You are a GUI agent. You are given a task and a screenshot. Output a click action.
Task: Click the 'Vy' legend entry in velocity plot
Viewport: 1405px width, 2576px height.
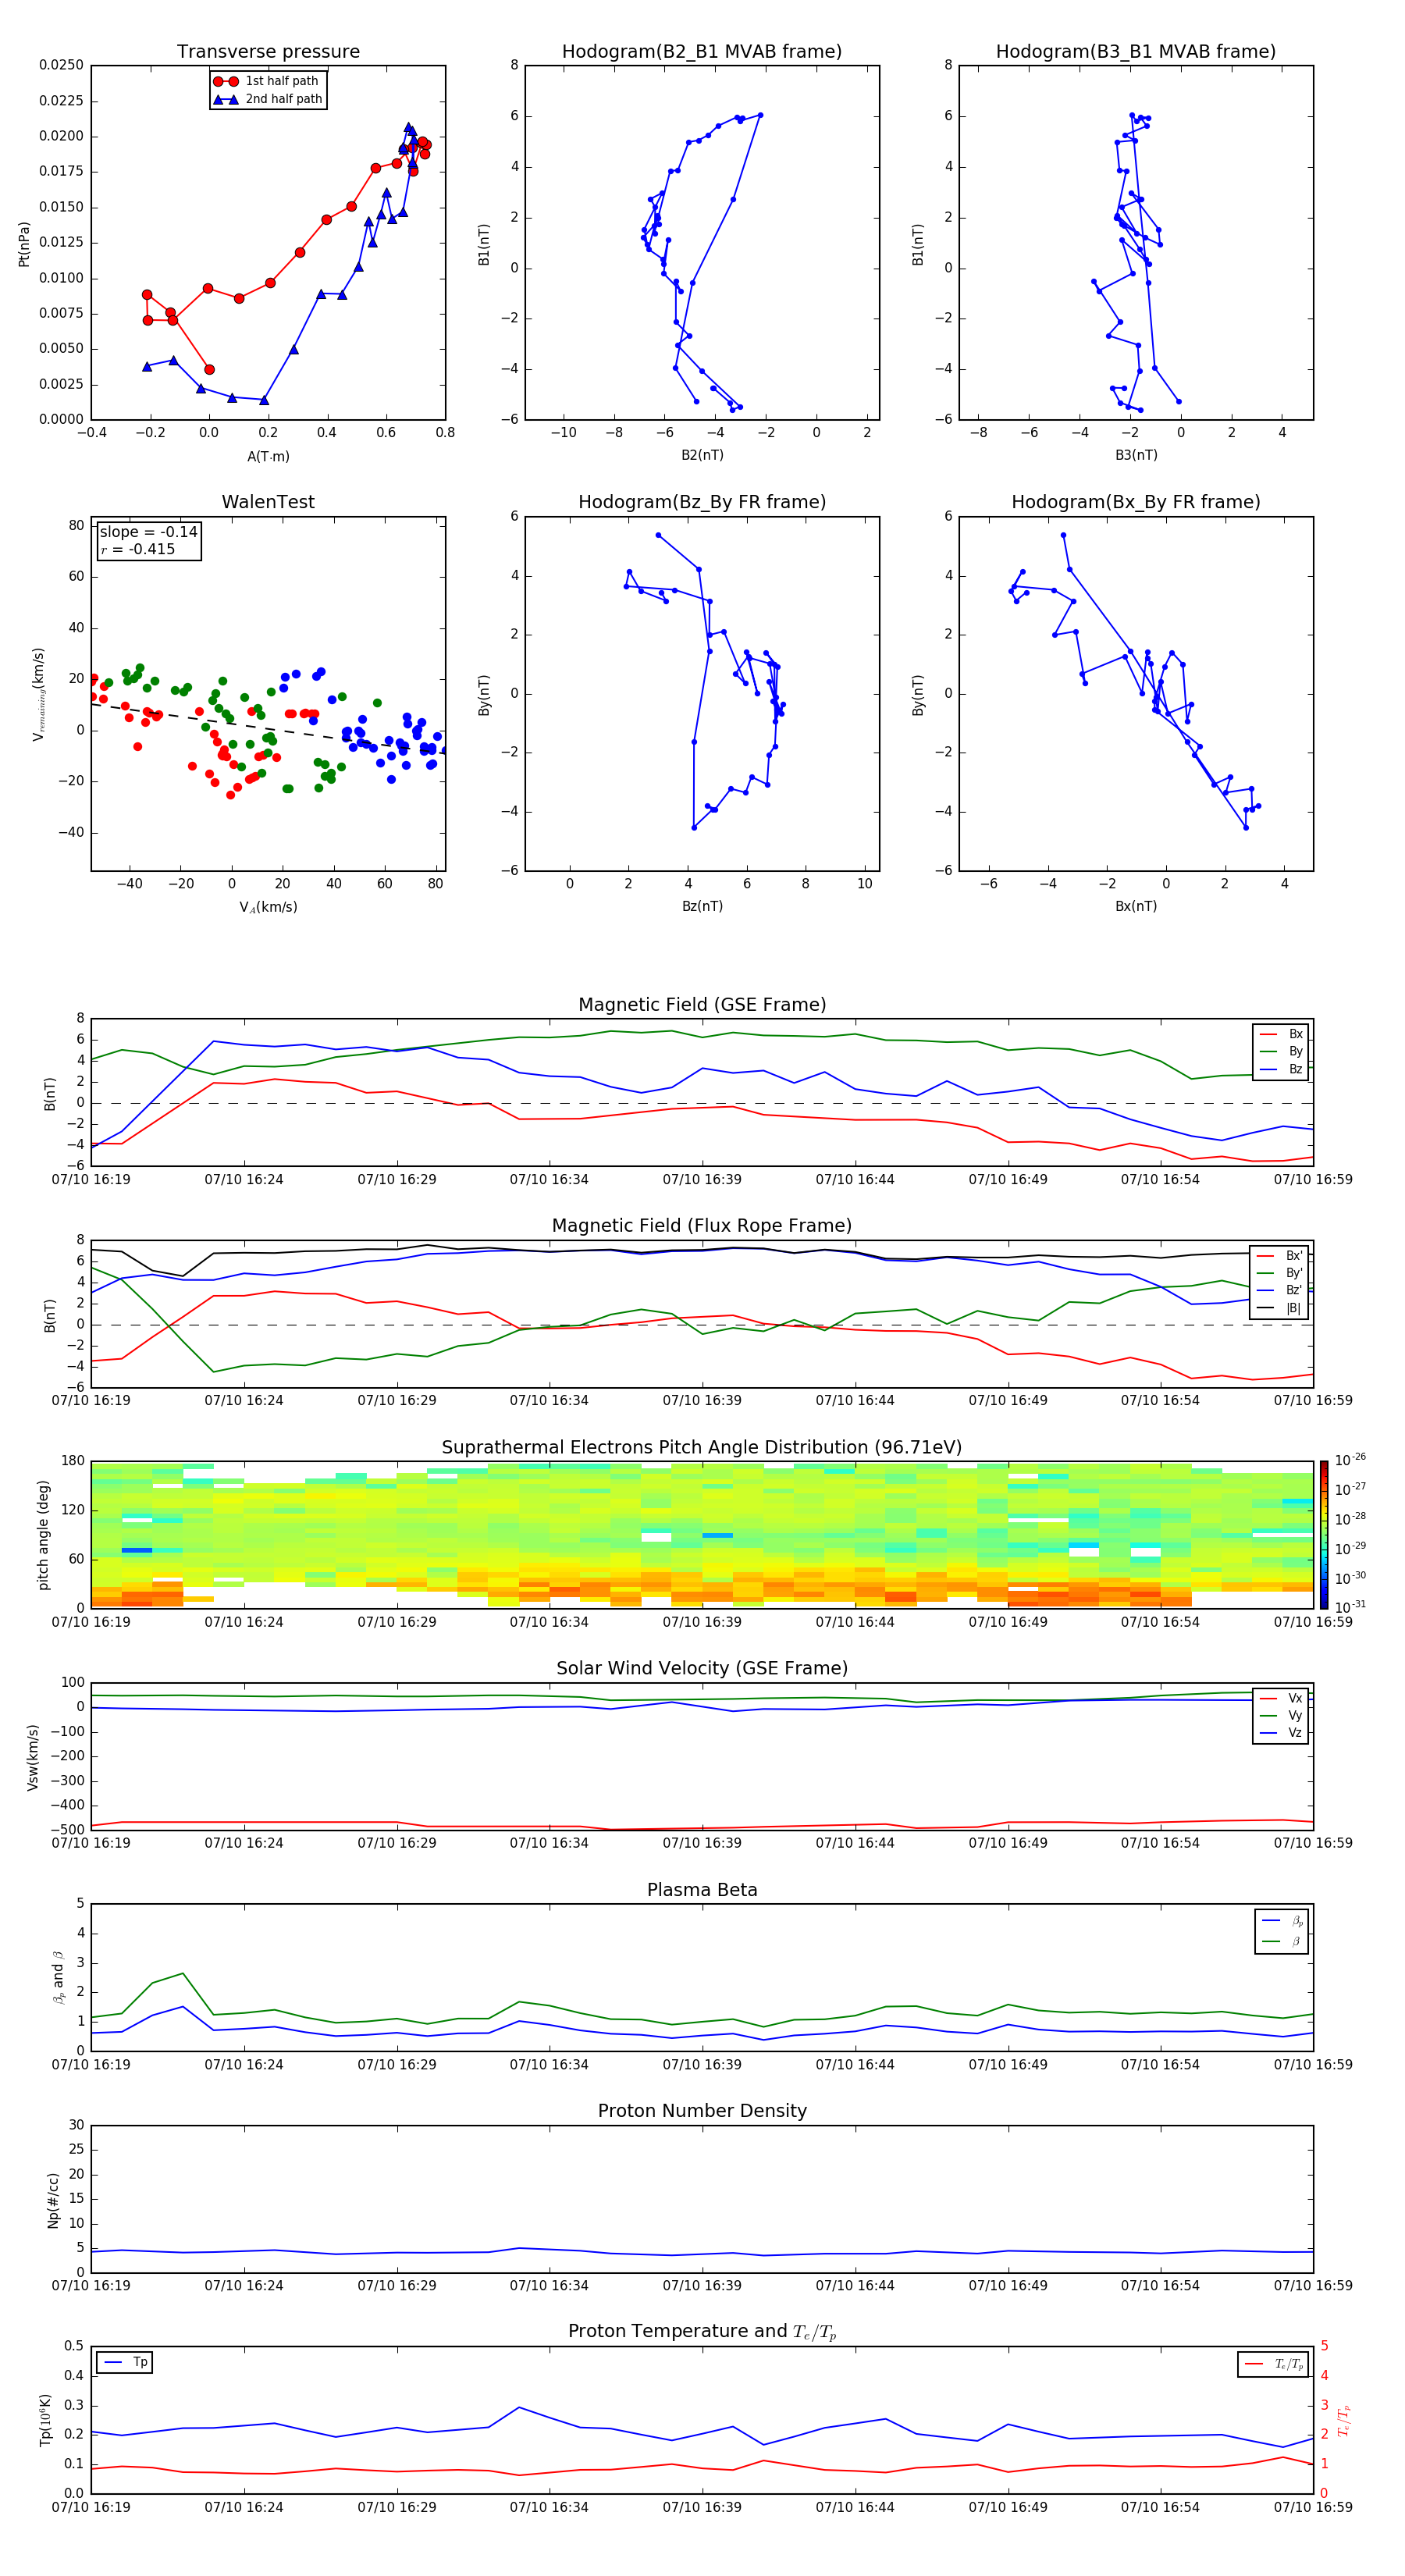point(1282,1715)
